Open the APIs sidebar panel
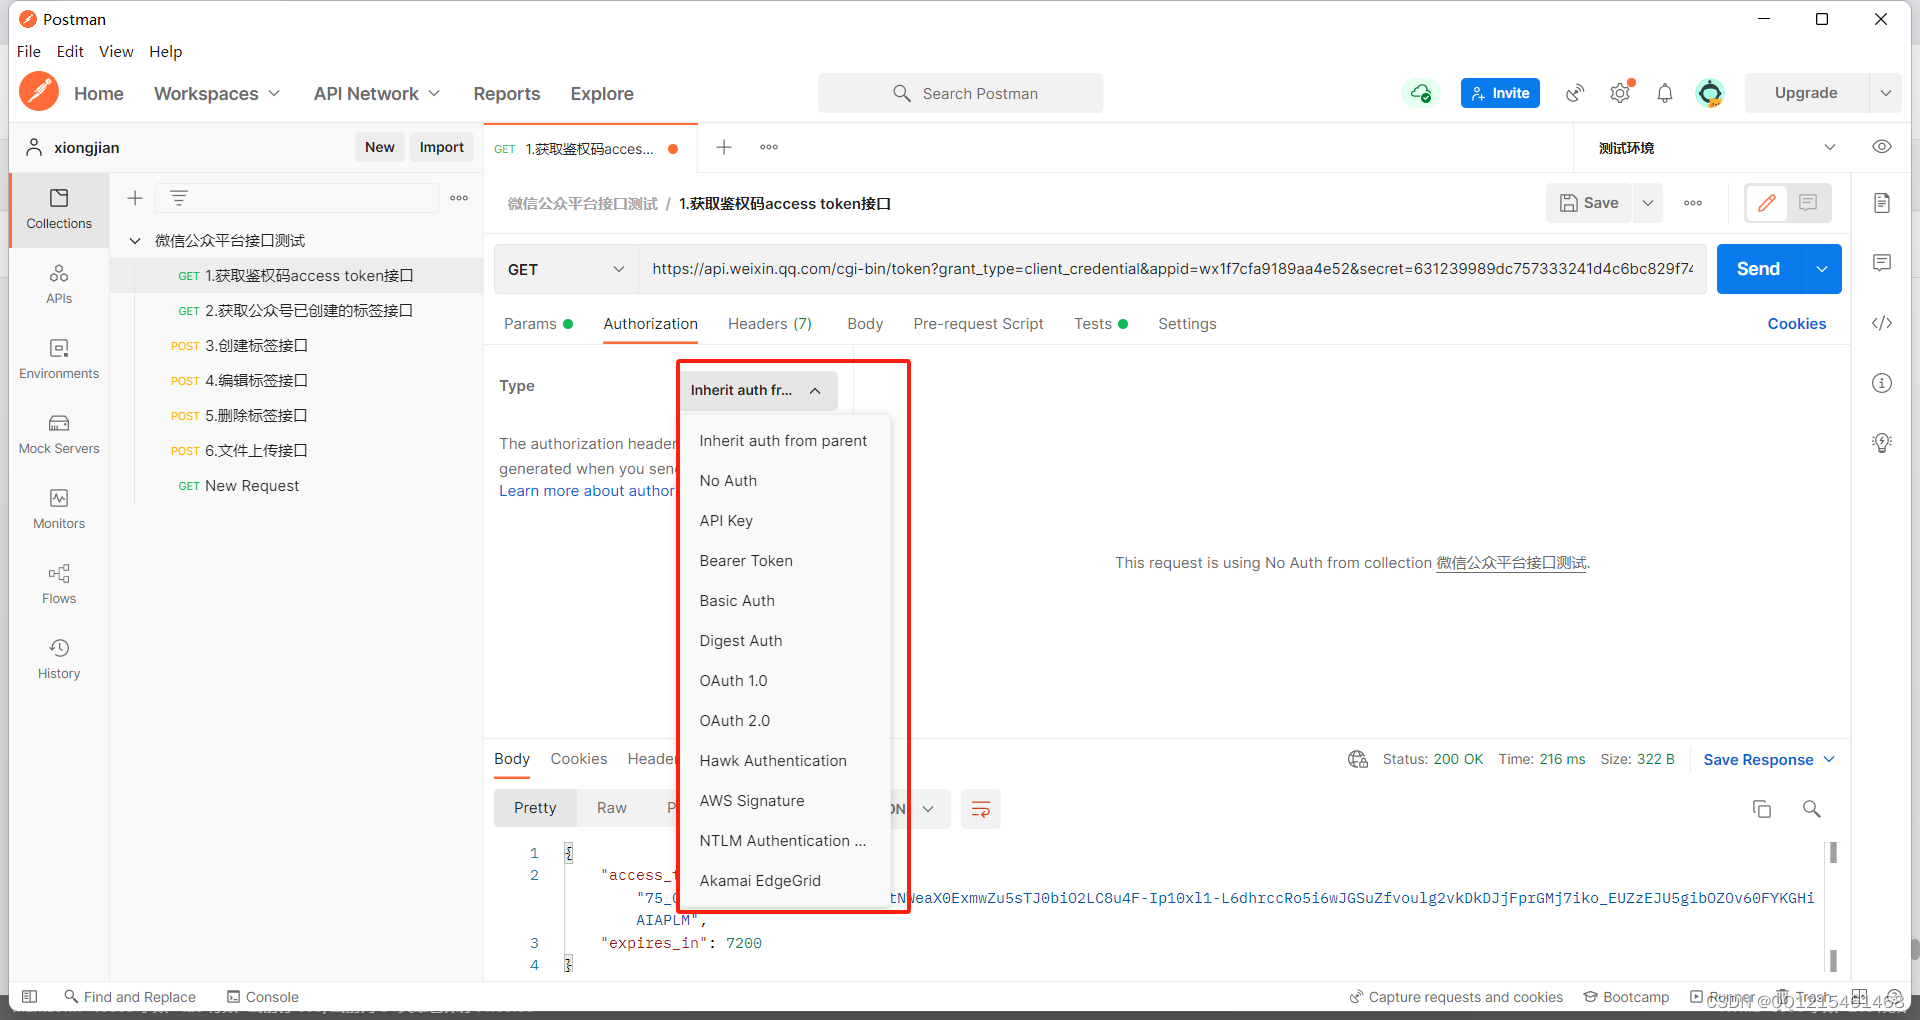This screenshot has height=1020, width=1920. pyautogui.click(x=59, y=284)
